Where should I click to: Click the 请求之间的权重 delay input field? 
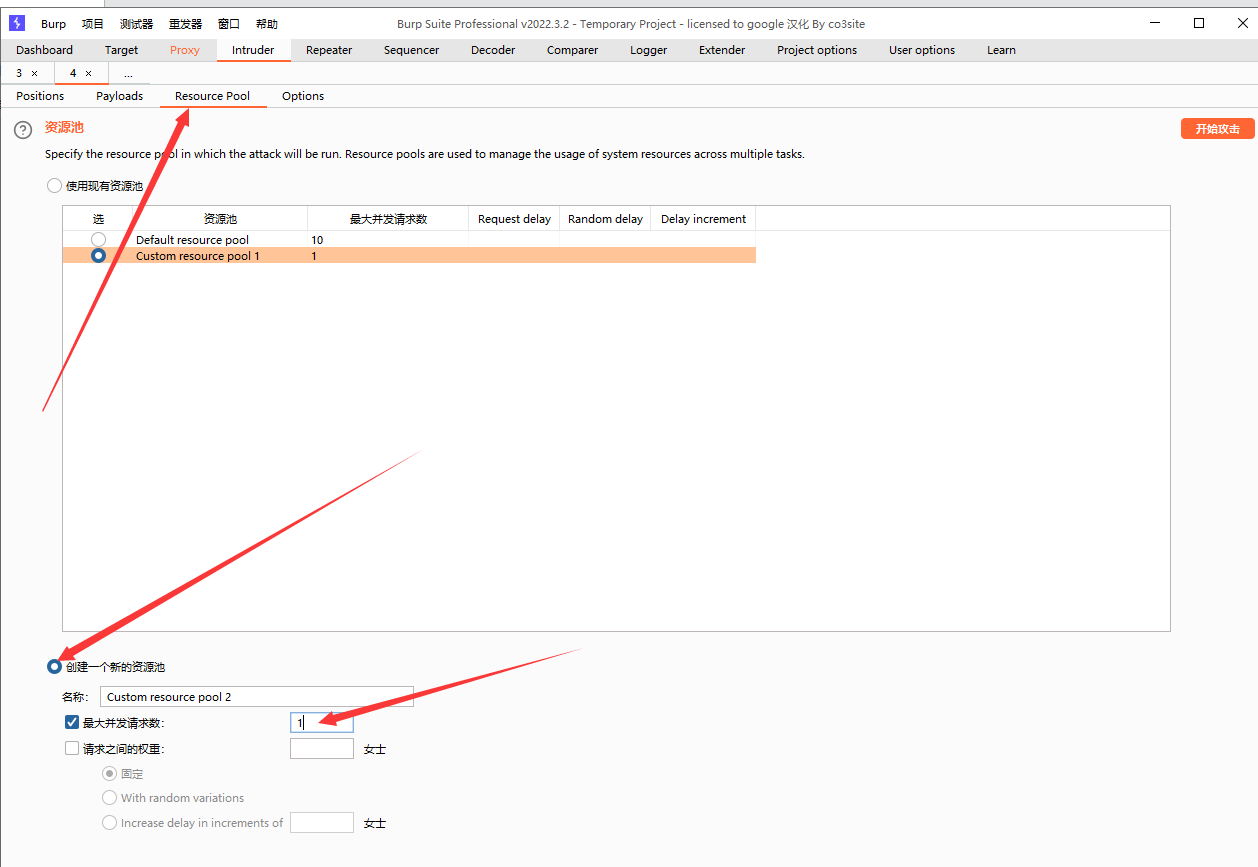click(x=322, y=748)
